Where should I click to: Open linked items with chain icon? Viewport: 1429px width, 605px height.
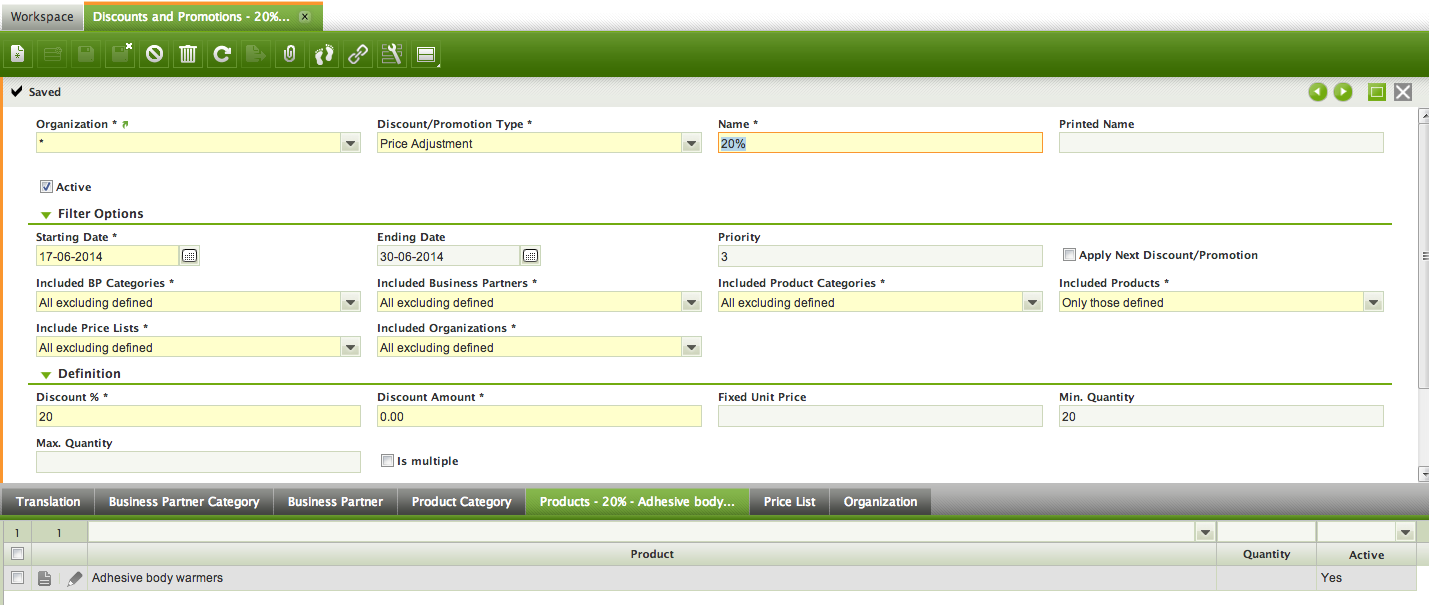point(358,54)
